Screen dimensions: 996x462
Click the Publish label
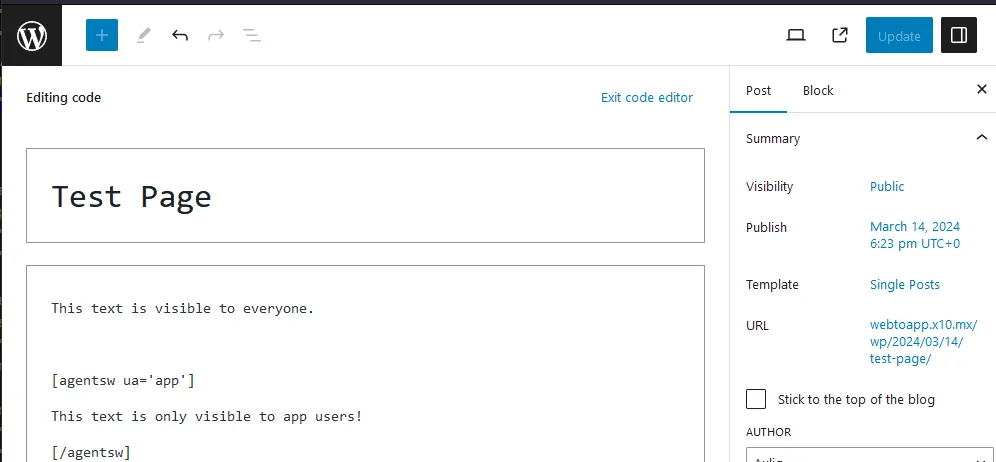coord(766,228)
